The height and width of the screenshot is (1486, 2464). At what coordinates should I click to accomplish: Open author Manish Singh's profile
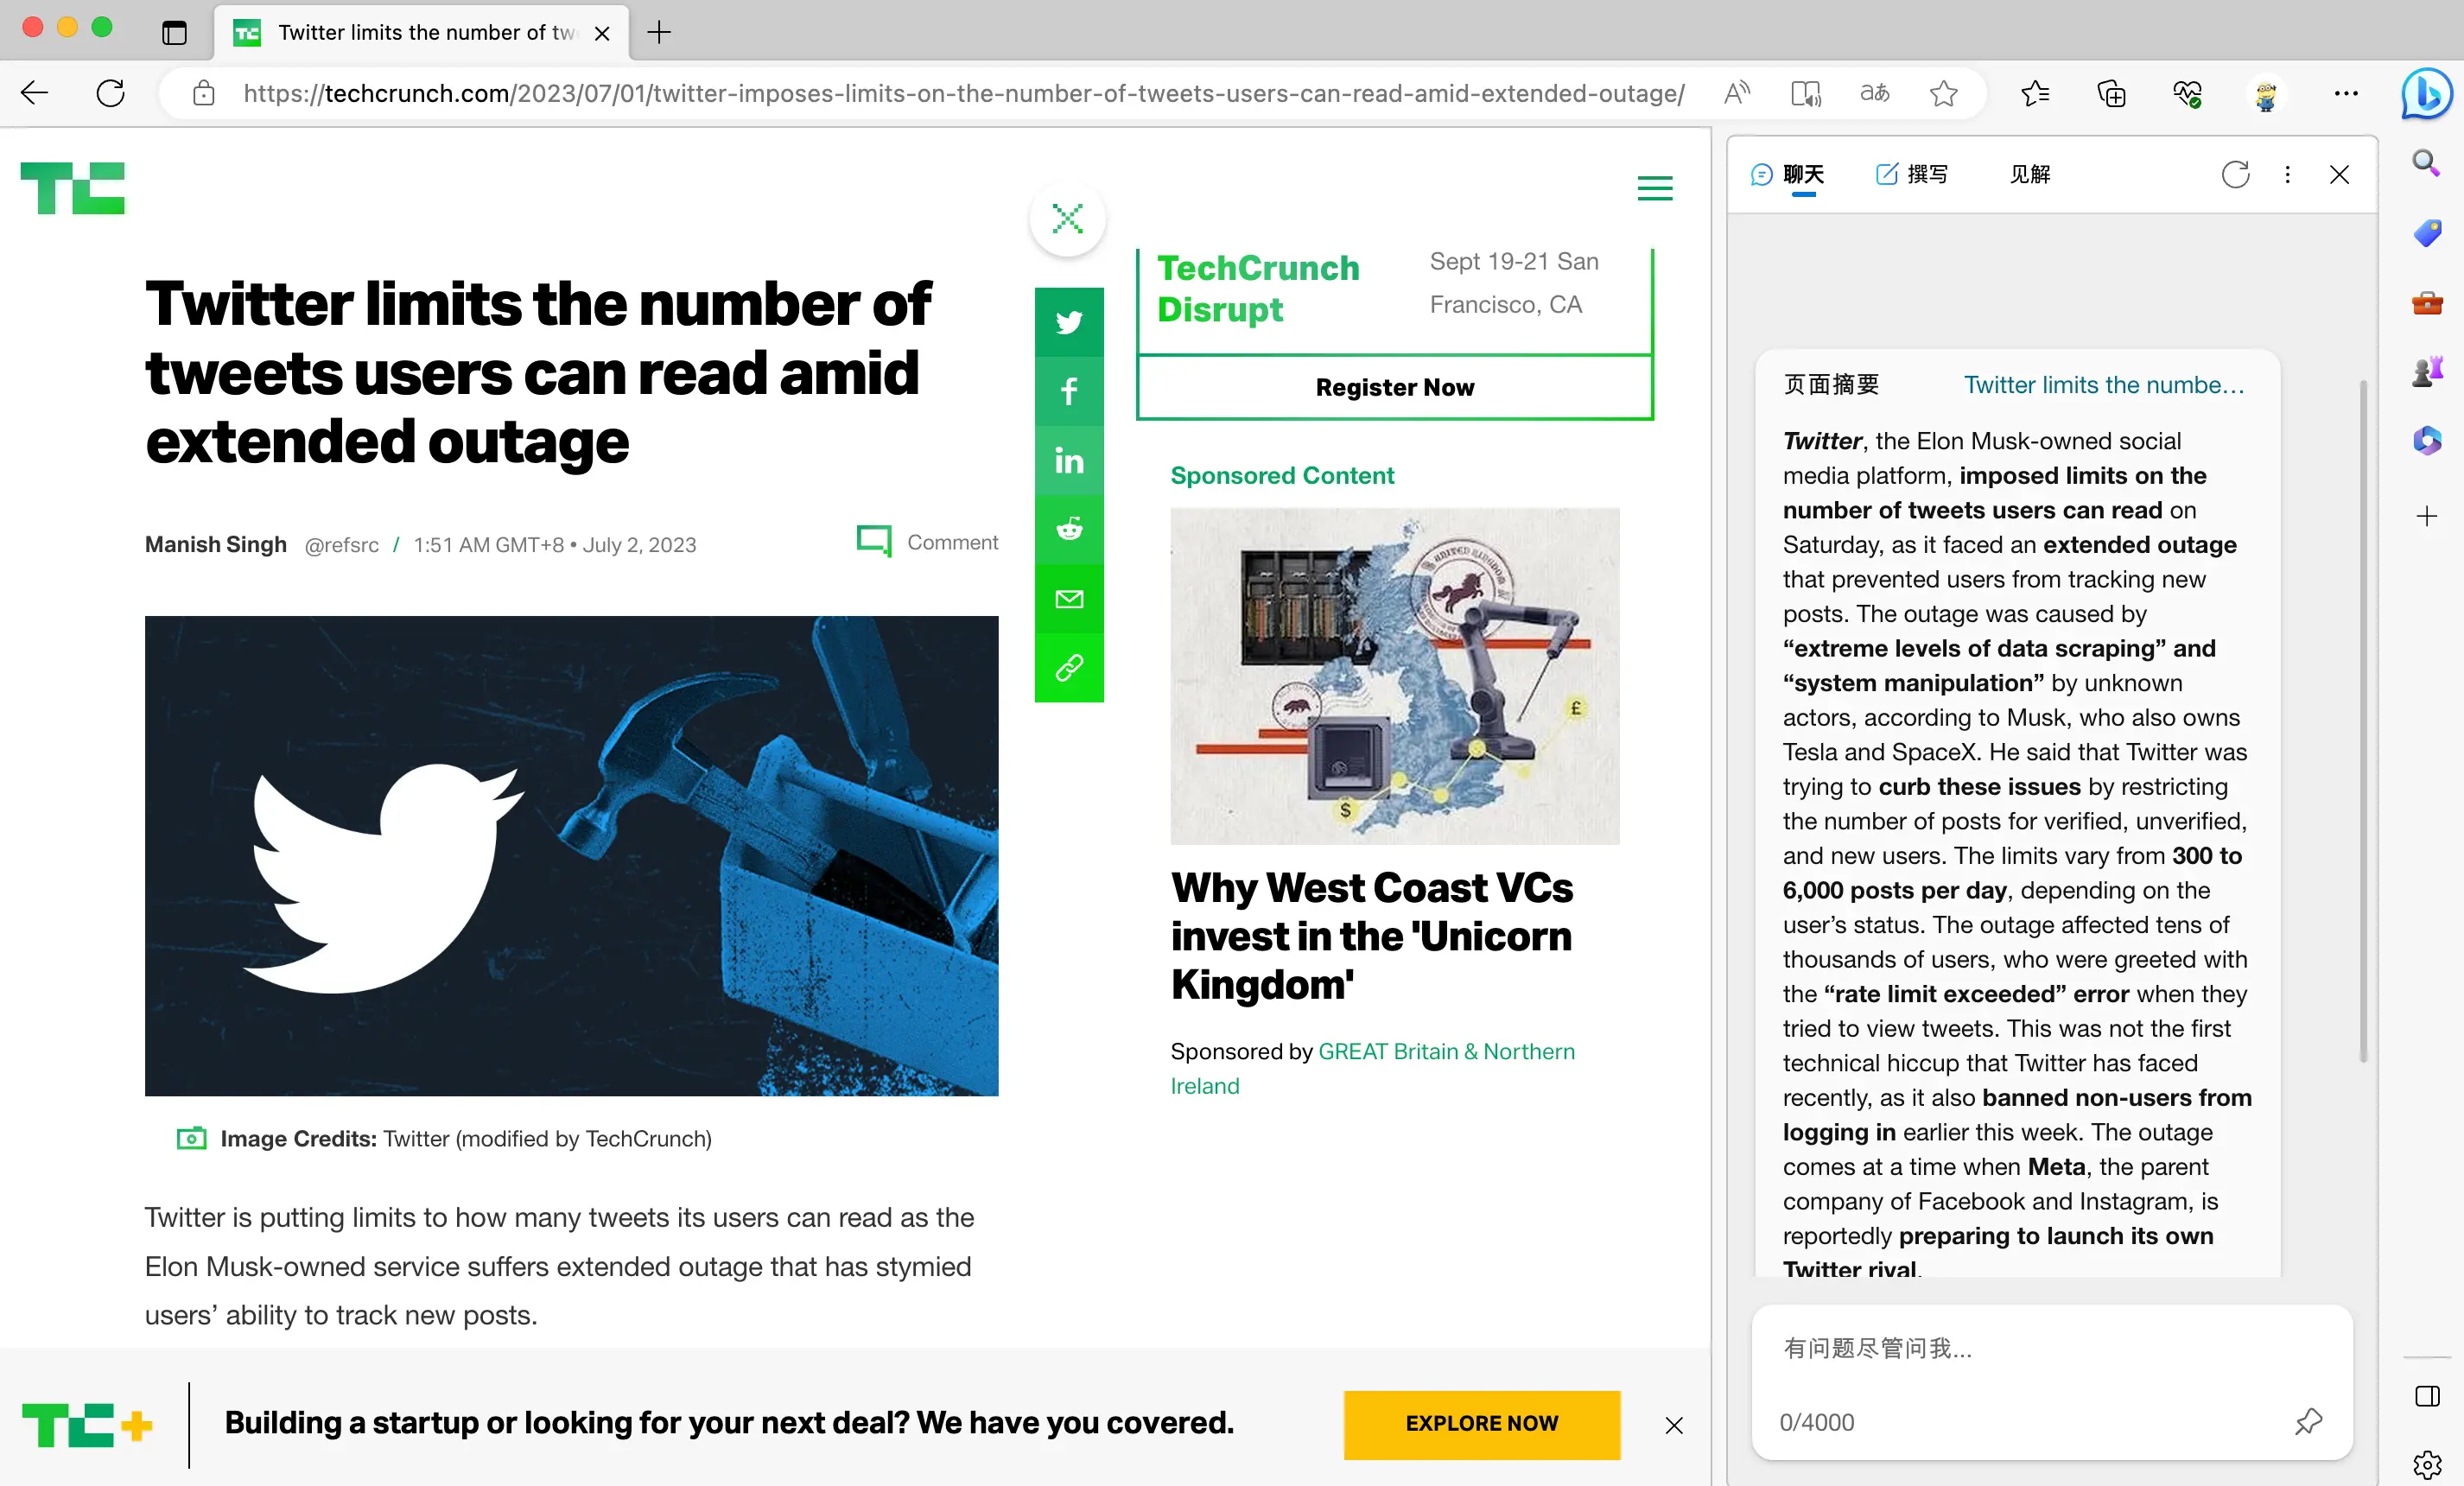click(216, 544)
